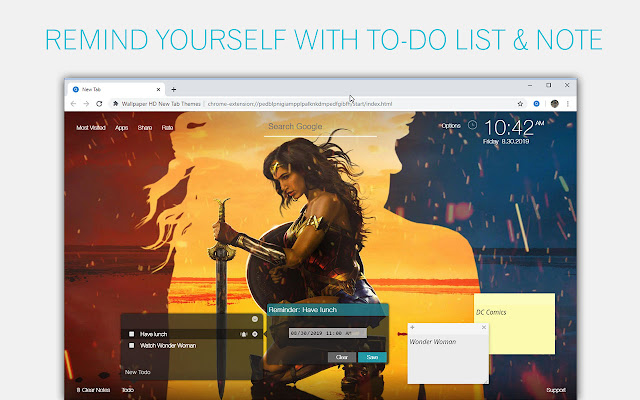
Task: Add a note with the plus icon
Action: click(x=412, y=327)
